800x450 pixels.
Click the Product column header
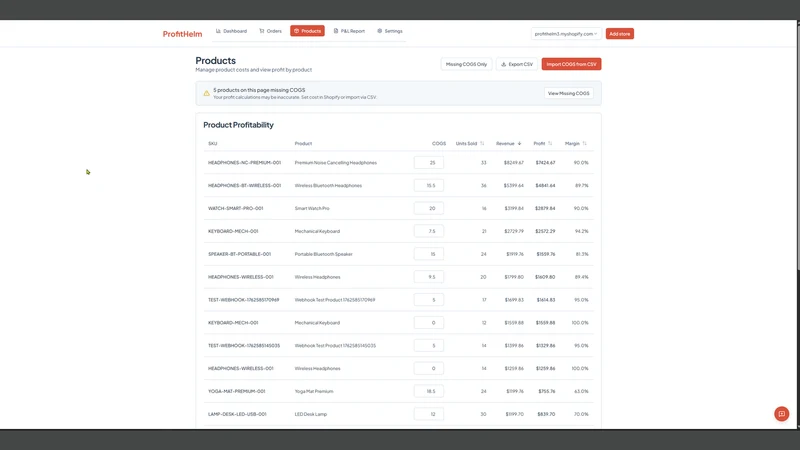click(x=303, y=143)
